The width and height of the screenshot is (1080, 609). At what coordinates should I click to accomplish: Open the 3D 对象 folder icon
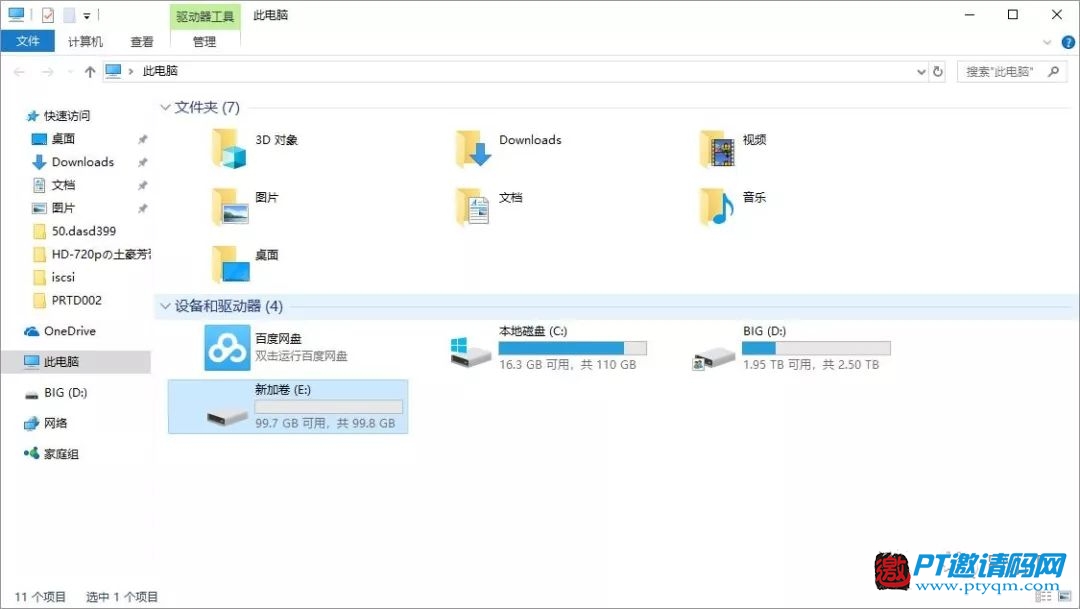(229, 149)
